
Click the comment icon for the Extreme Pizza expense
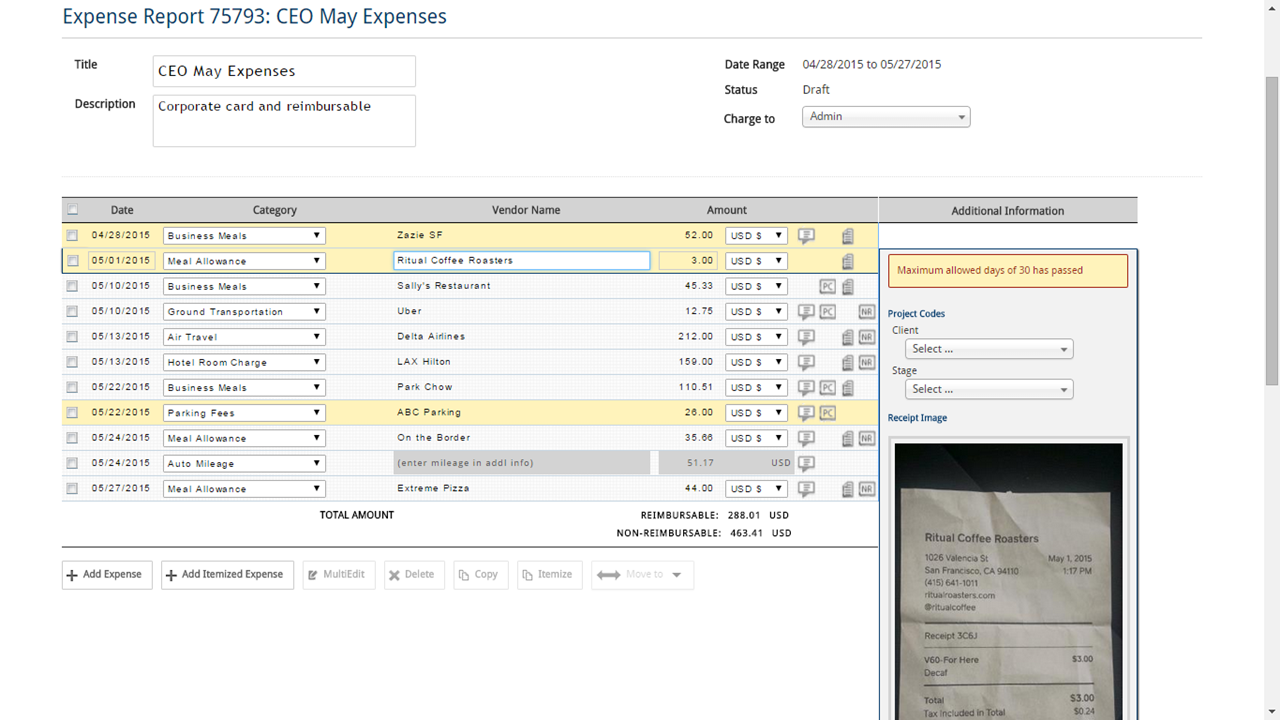point(806,489)
